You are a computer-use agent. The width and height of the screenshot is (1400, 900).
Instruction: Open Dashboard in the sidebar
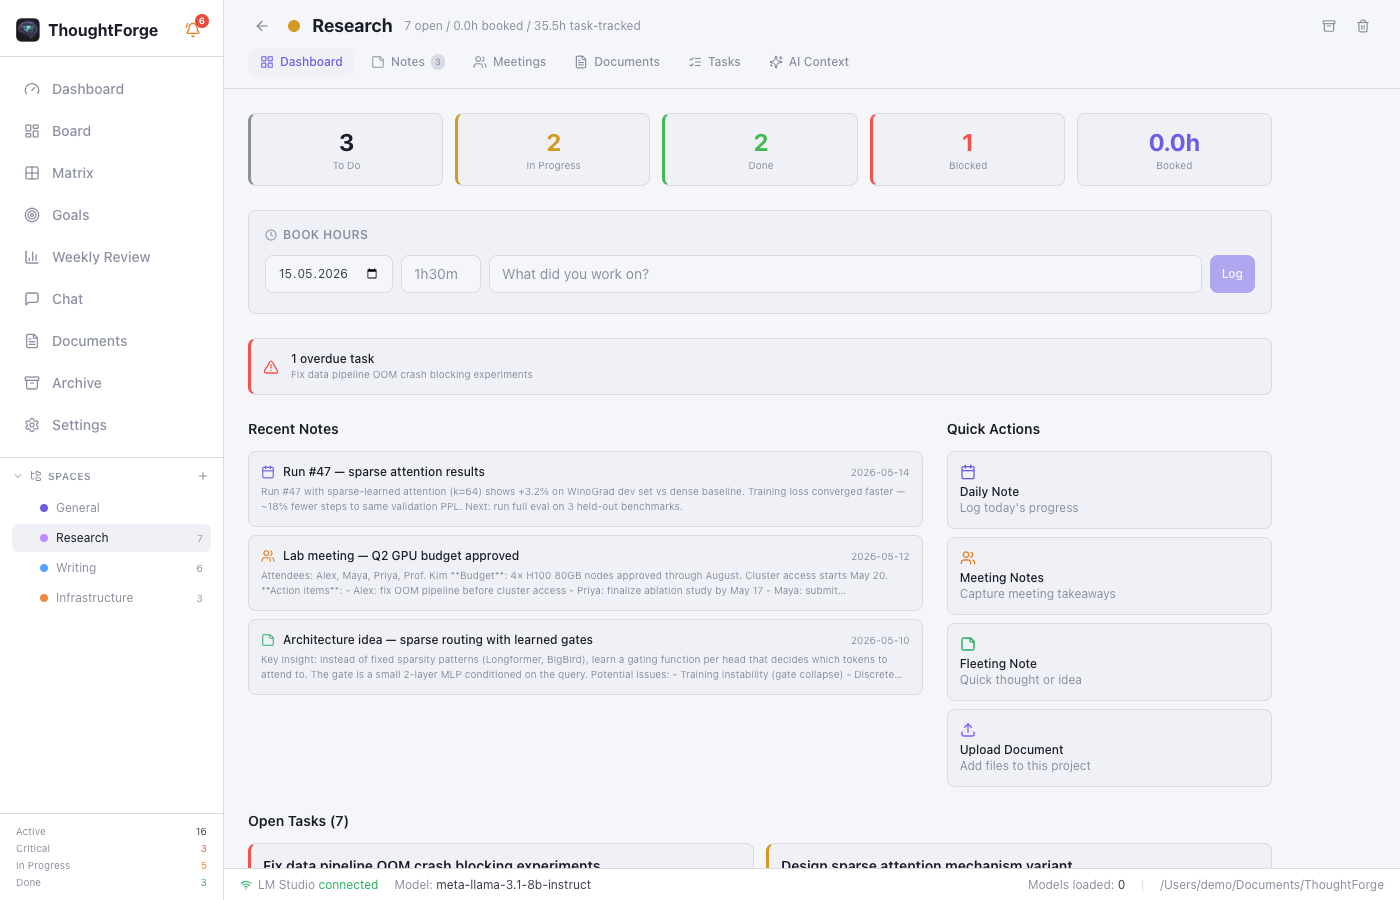(112, 89)
